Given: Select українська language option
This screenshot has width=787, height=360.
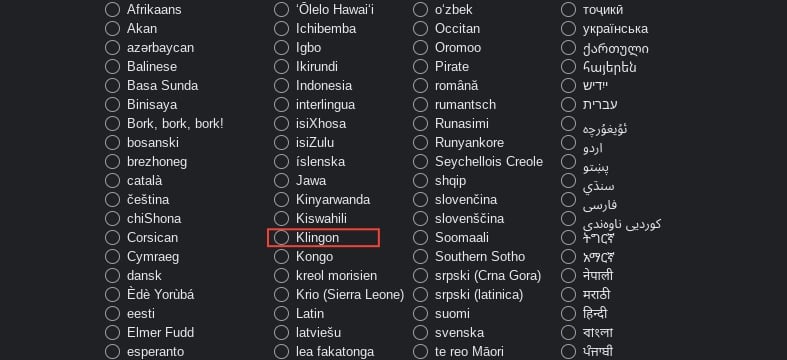Looking at the screenshot, I should point(568,29).
